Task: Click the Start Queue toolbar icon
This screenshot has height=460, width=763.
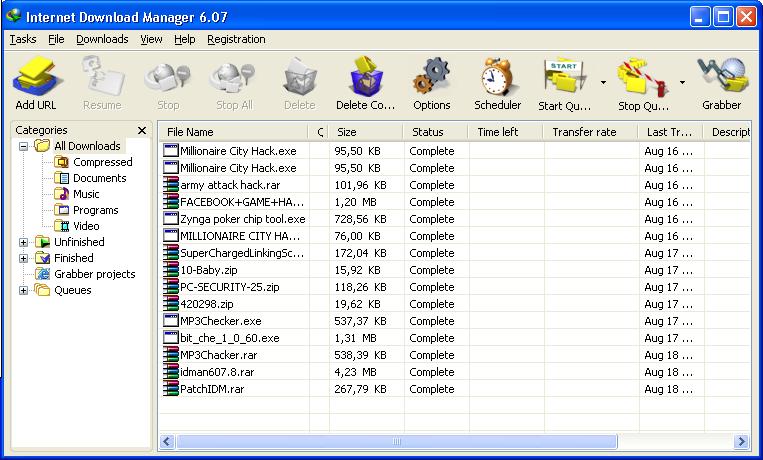Action: pyautogui.click(x=564, y=77)
